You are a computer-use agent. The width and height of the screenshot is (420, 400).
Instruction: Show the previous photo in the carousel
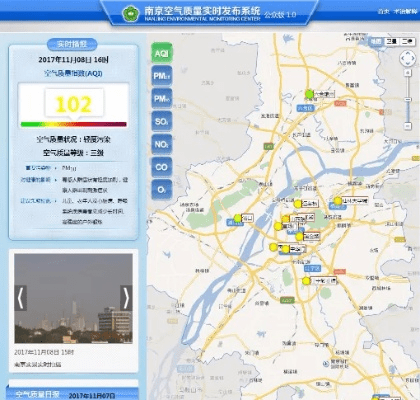[20, 298]
